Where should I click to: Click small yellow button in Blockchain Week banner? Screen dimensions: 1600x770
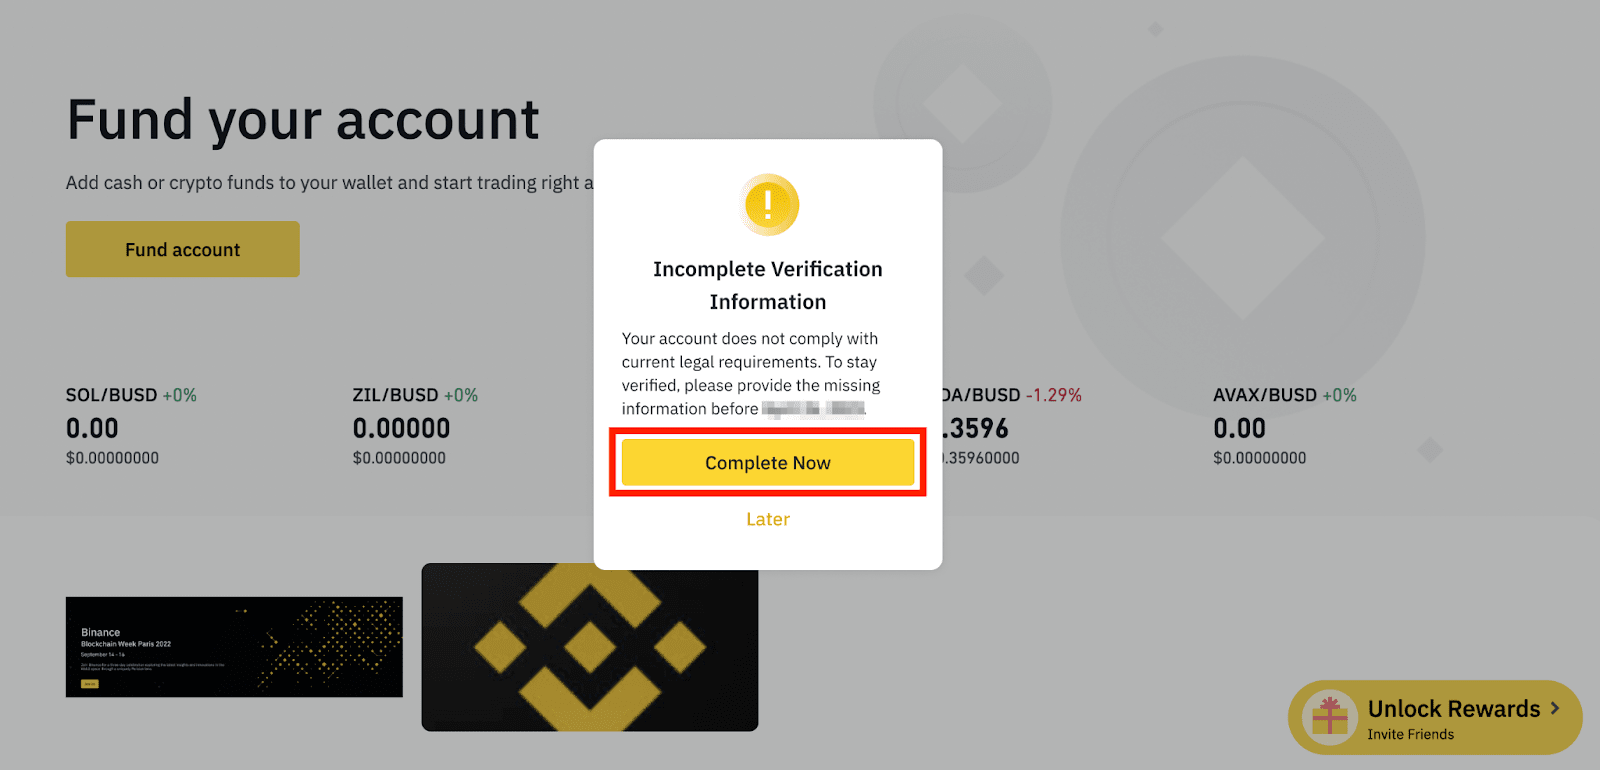(90, 684)
